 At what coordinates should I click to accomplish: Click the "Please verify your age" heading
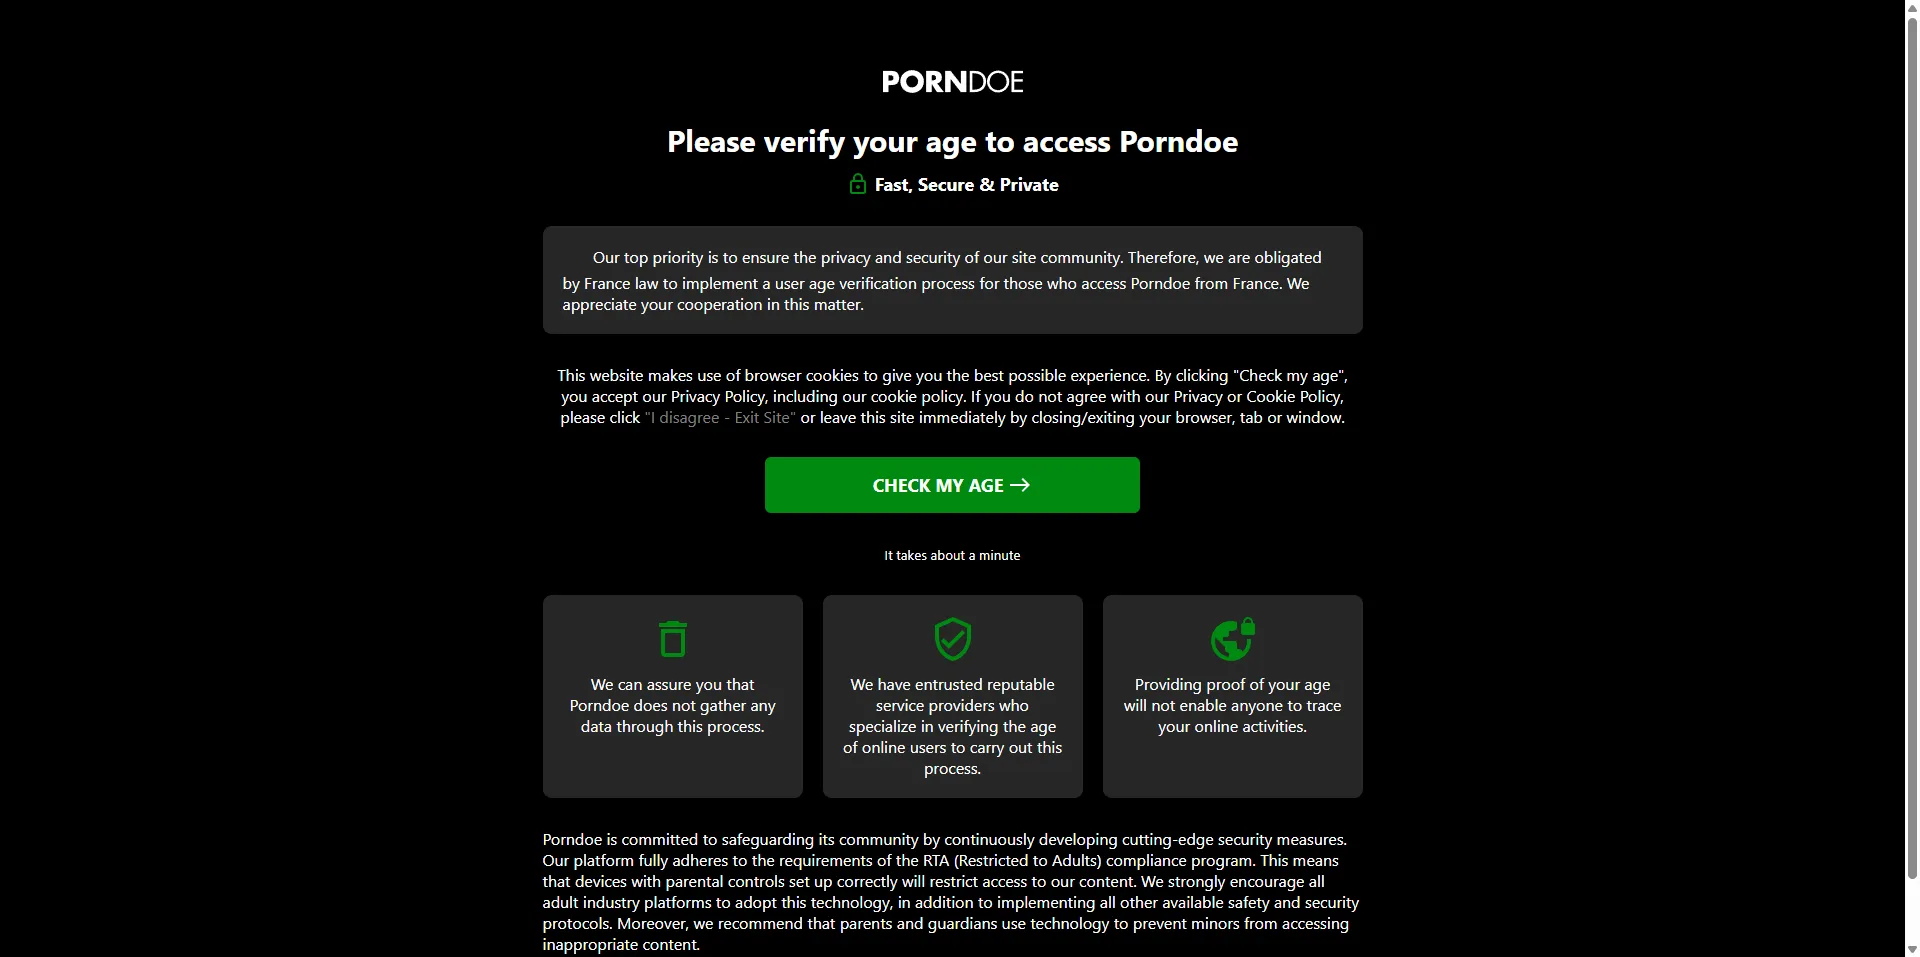coord(952,142)
